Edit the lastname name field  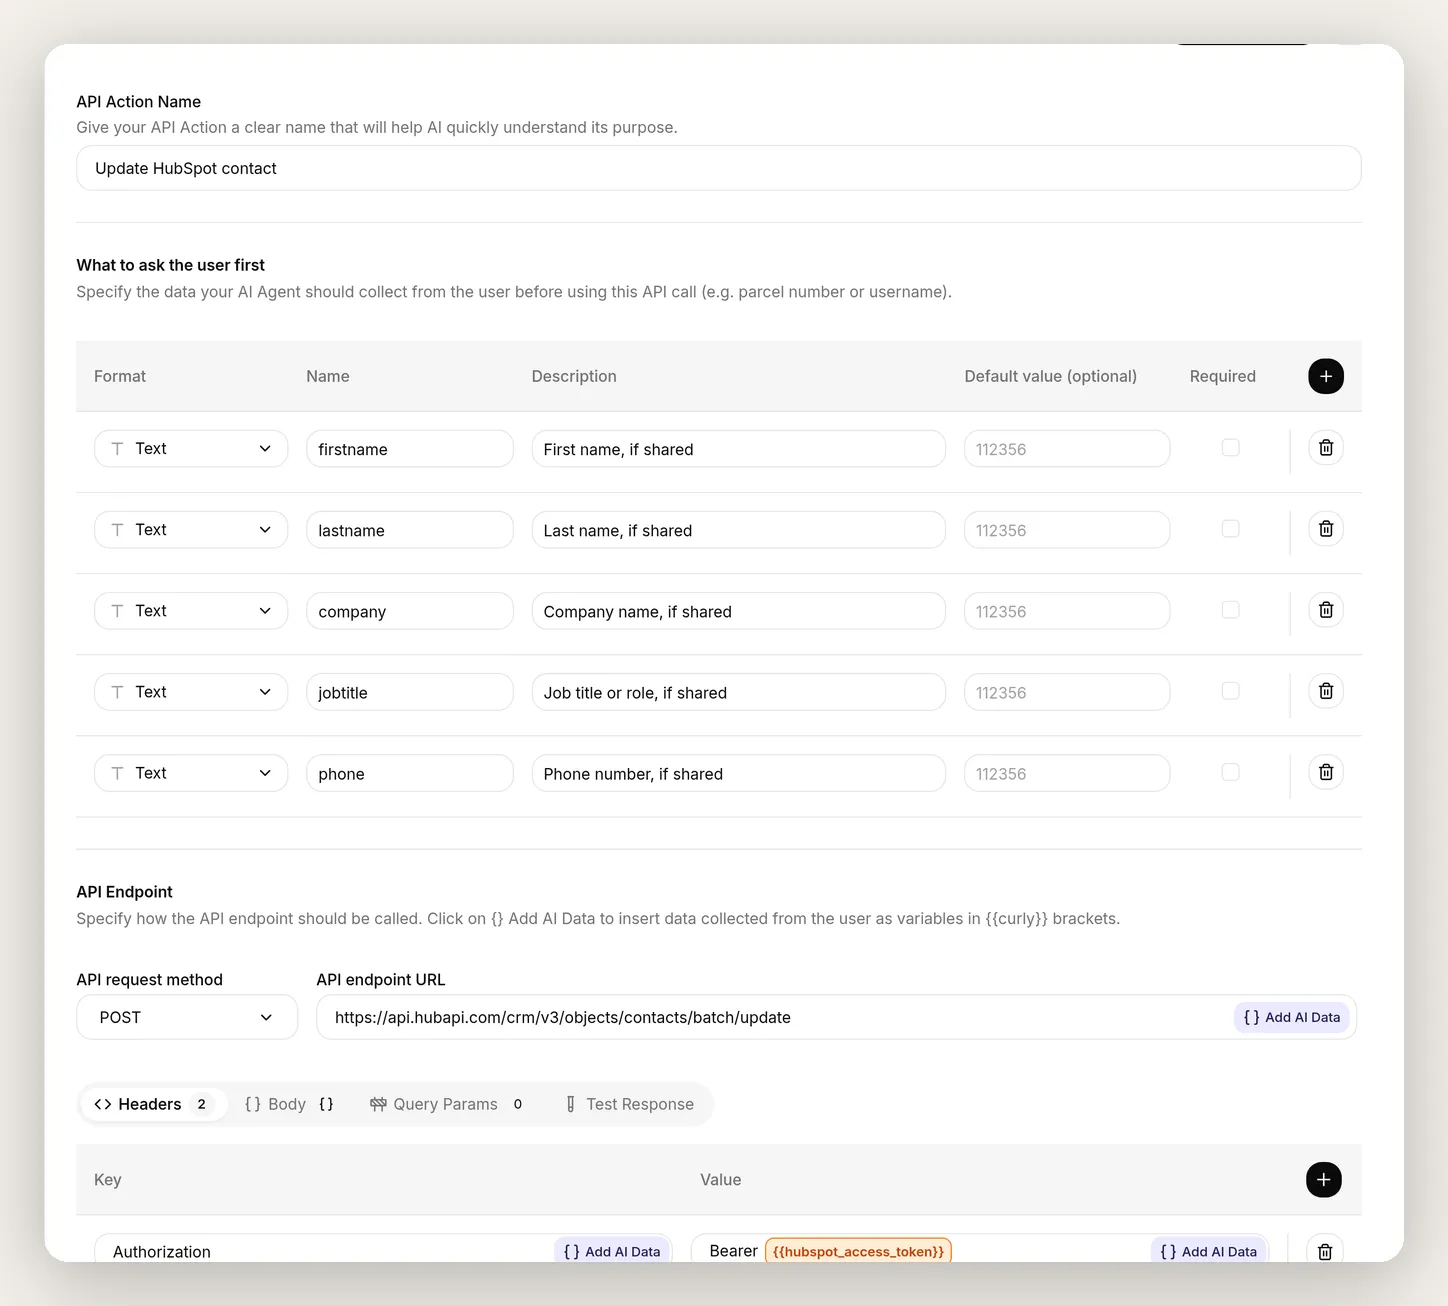[x=410, y=530]
